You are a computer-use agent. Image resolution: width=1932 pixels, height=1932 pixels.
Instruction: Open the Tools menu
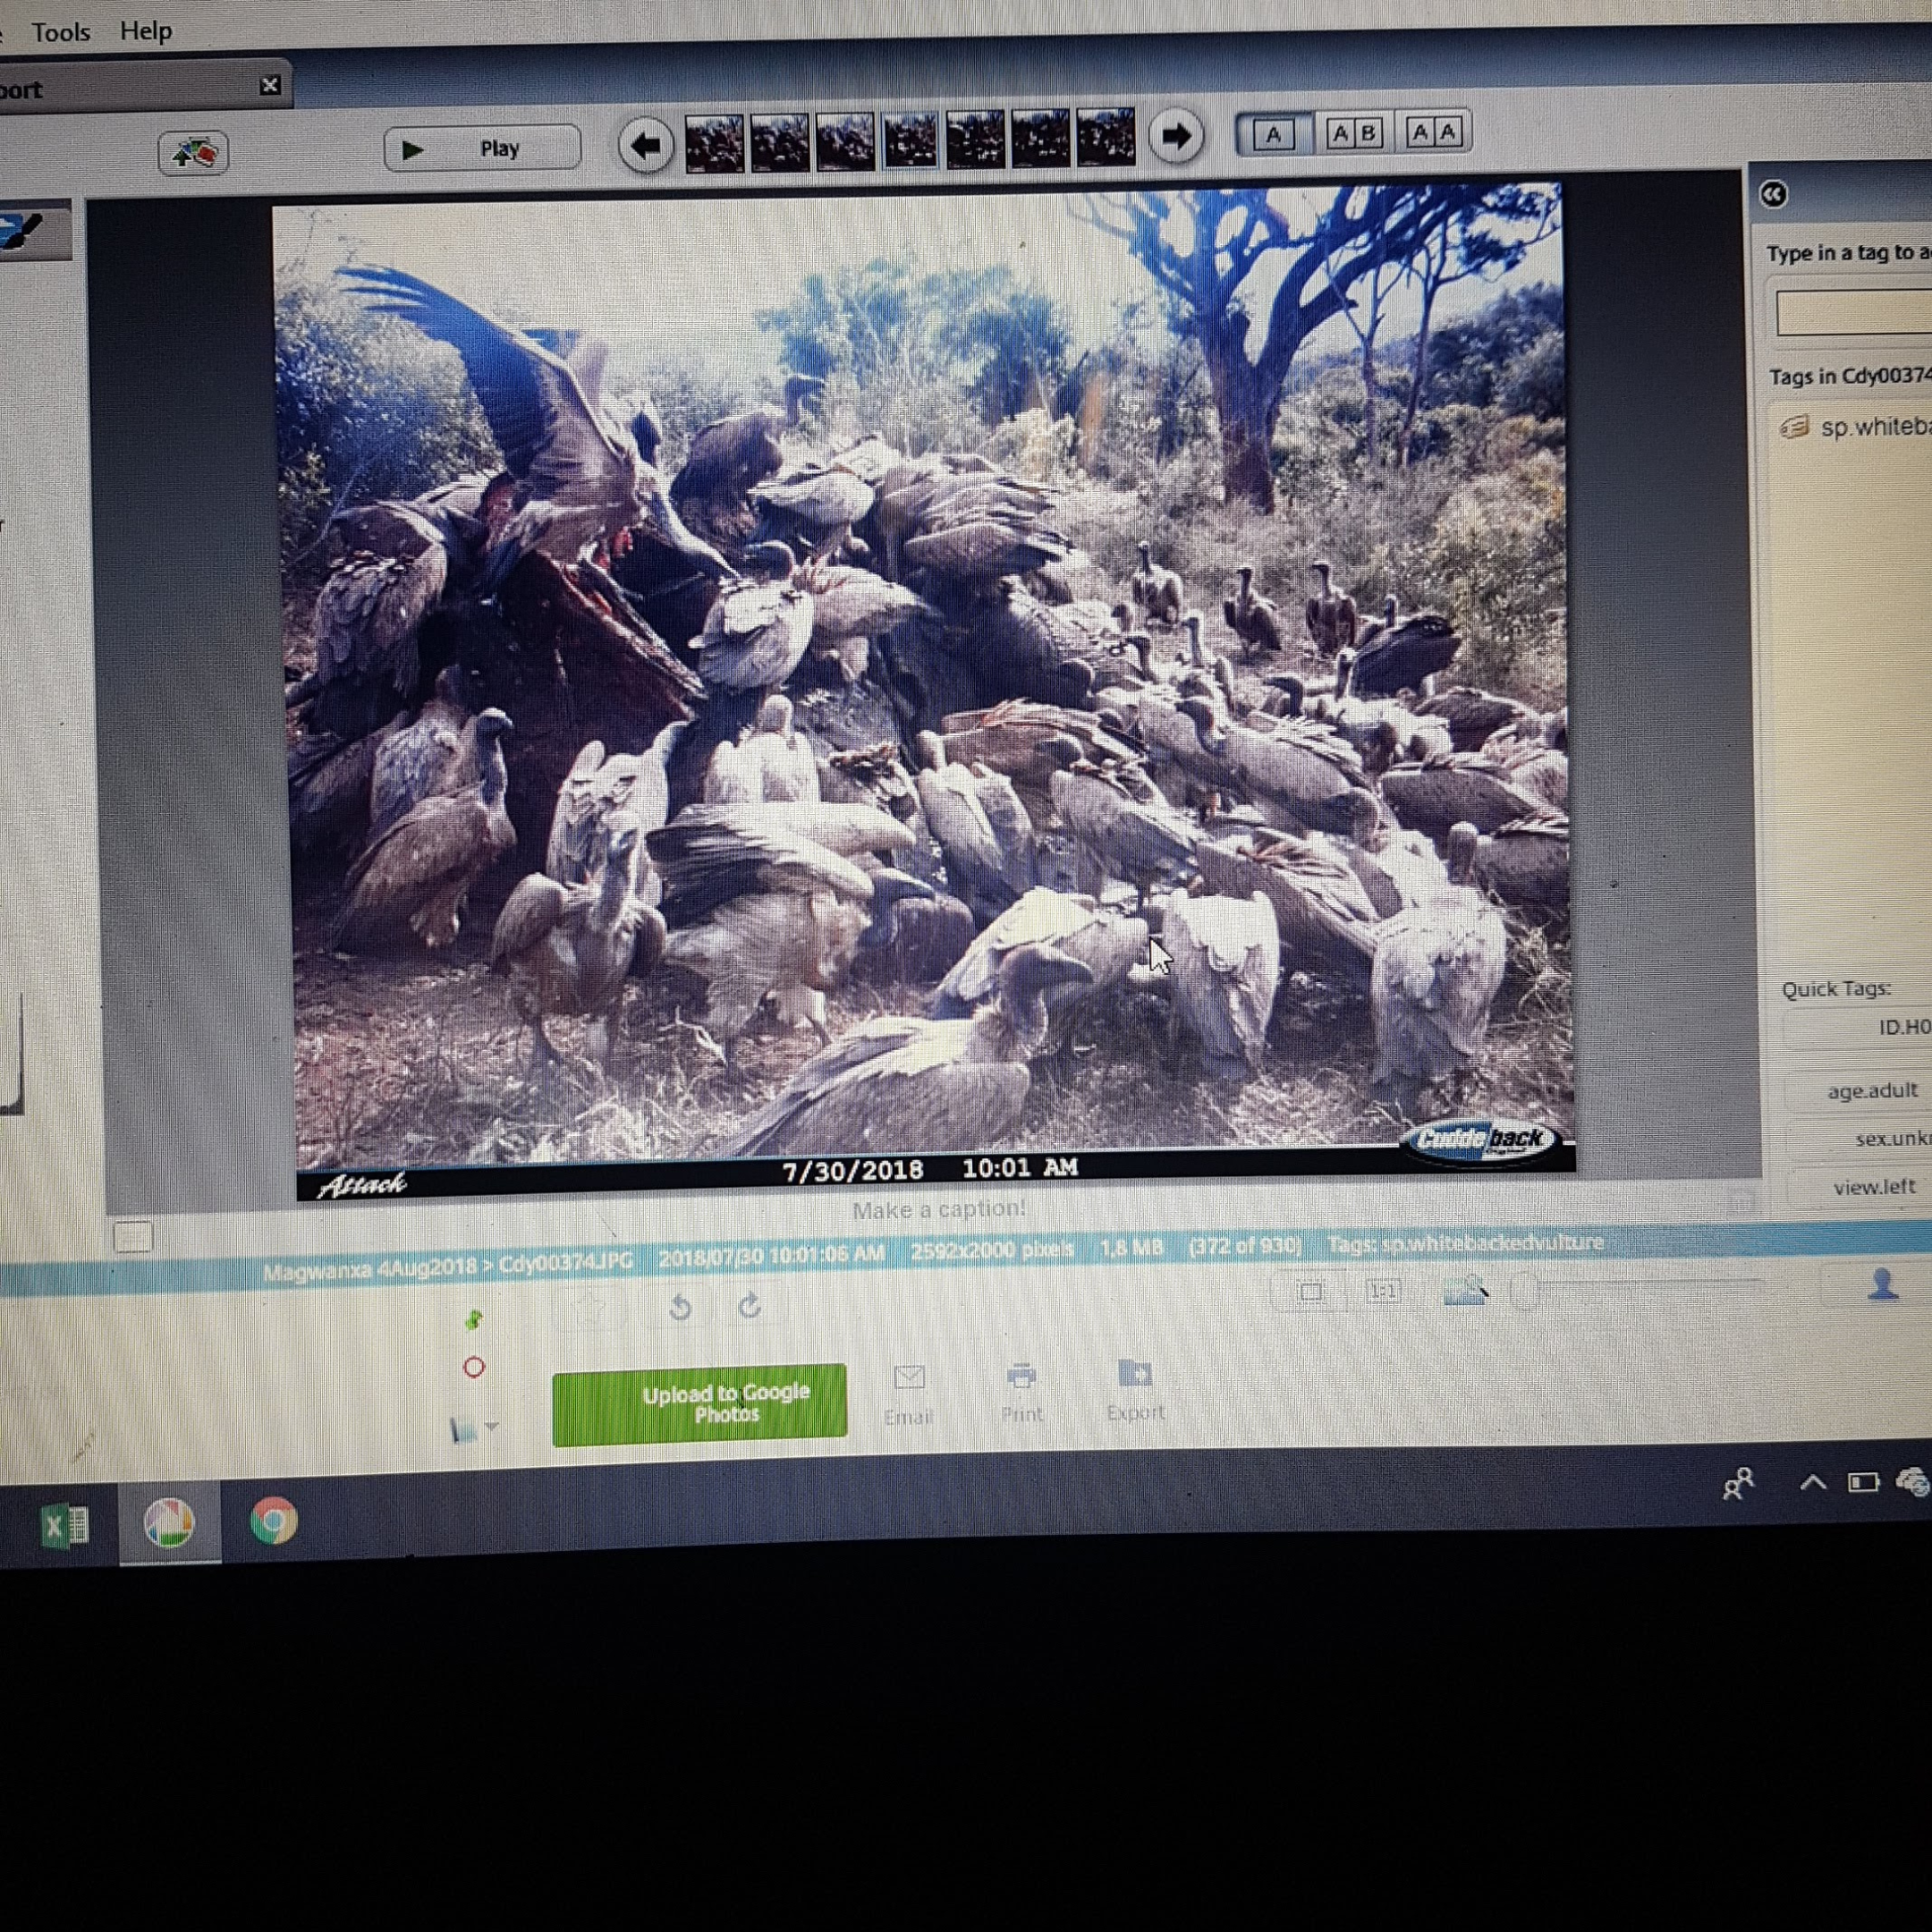click(x=61, y=33)
